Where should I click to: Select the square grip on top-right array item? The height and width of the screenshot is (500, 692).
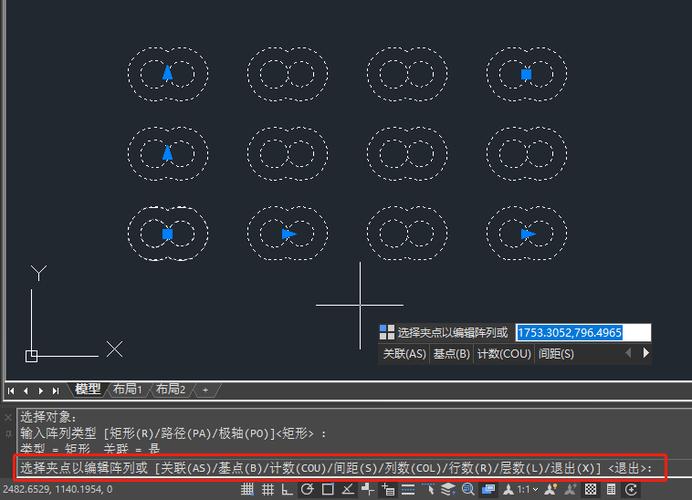pyautogui.click(x=526, y=73)
